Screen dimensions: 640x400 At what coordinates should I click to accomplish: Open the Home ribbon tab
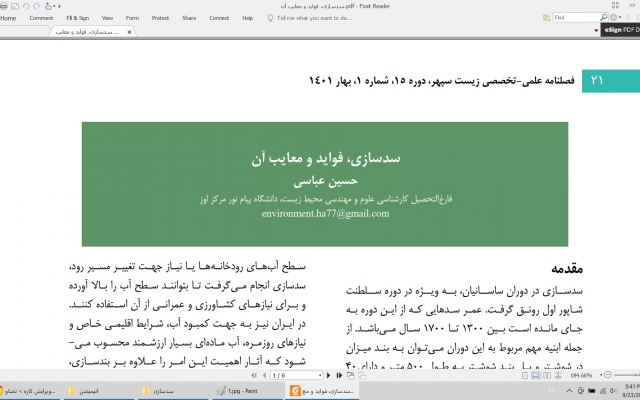point(8,18)
